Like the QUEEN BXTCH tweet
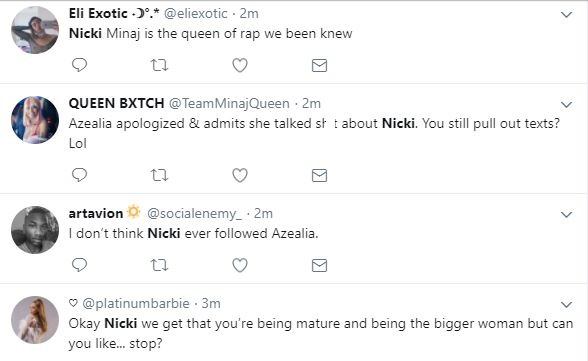The width and height of the screenshot is (588, 361). coord(240,175)
